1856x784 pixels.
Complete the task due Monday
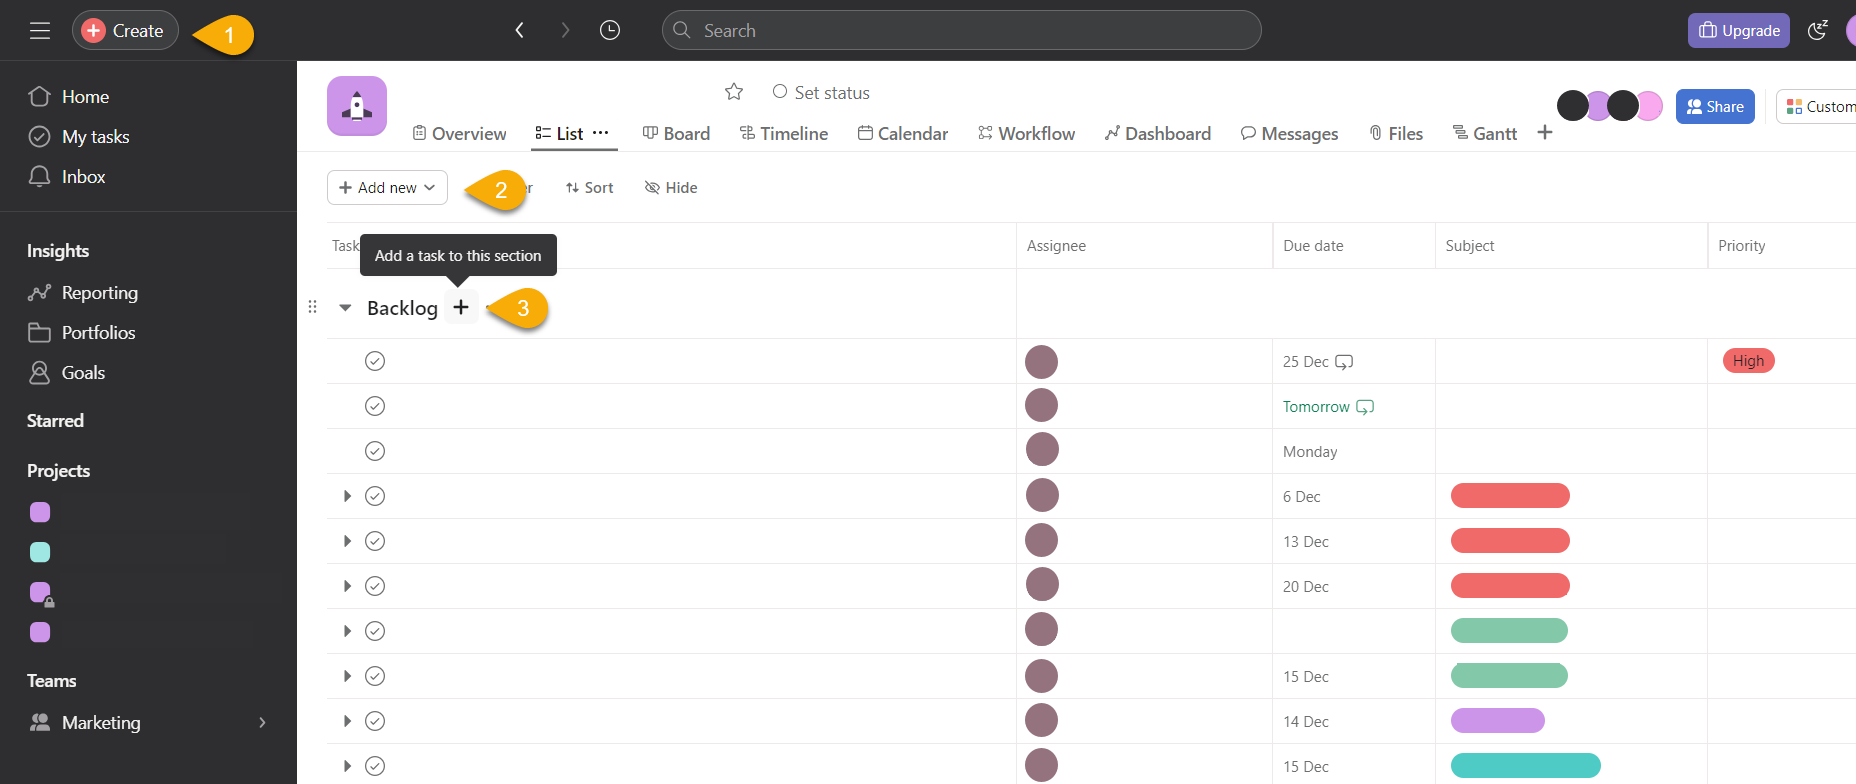pyautogui.click(x=375, y=451)
